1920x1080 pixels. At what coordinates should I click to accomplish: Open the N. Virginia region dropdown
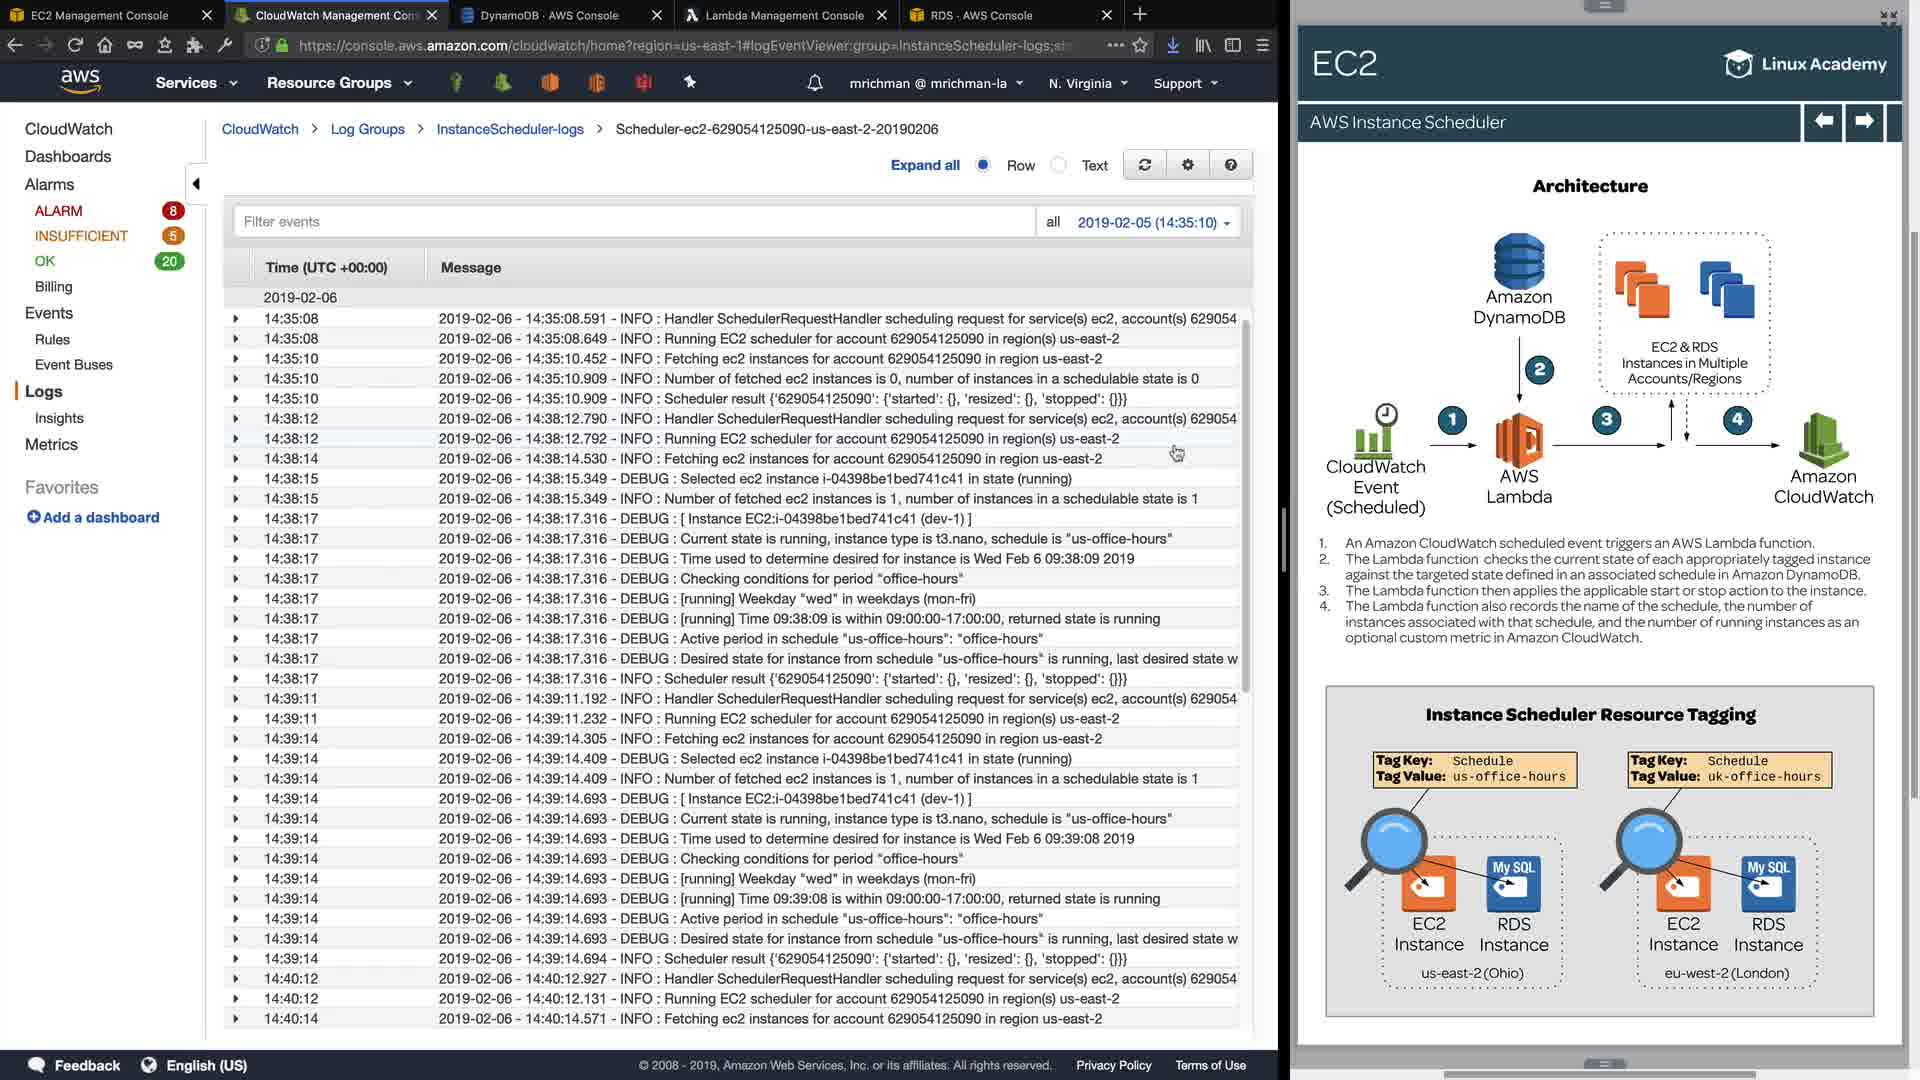pyautogui.click(x=1088, y=83)
